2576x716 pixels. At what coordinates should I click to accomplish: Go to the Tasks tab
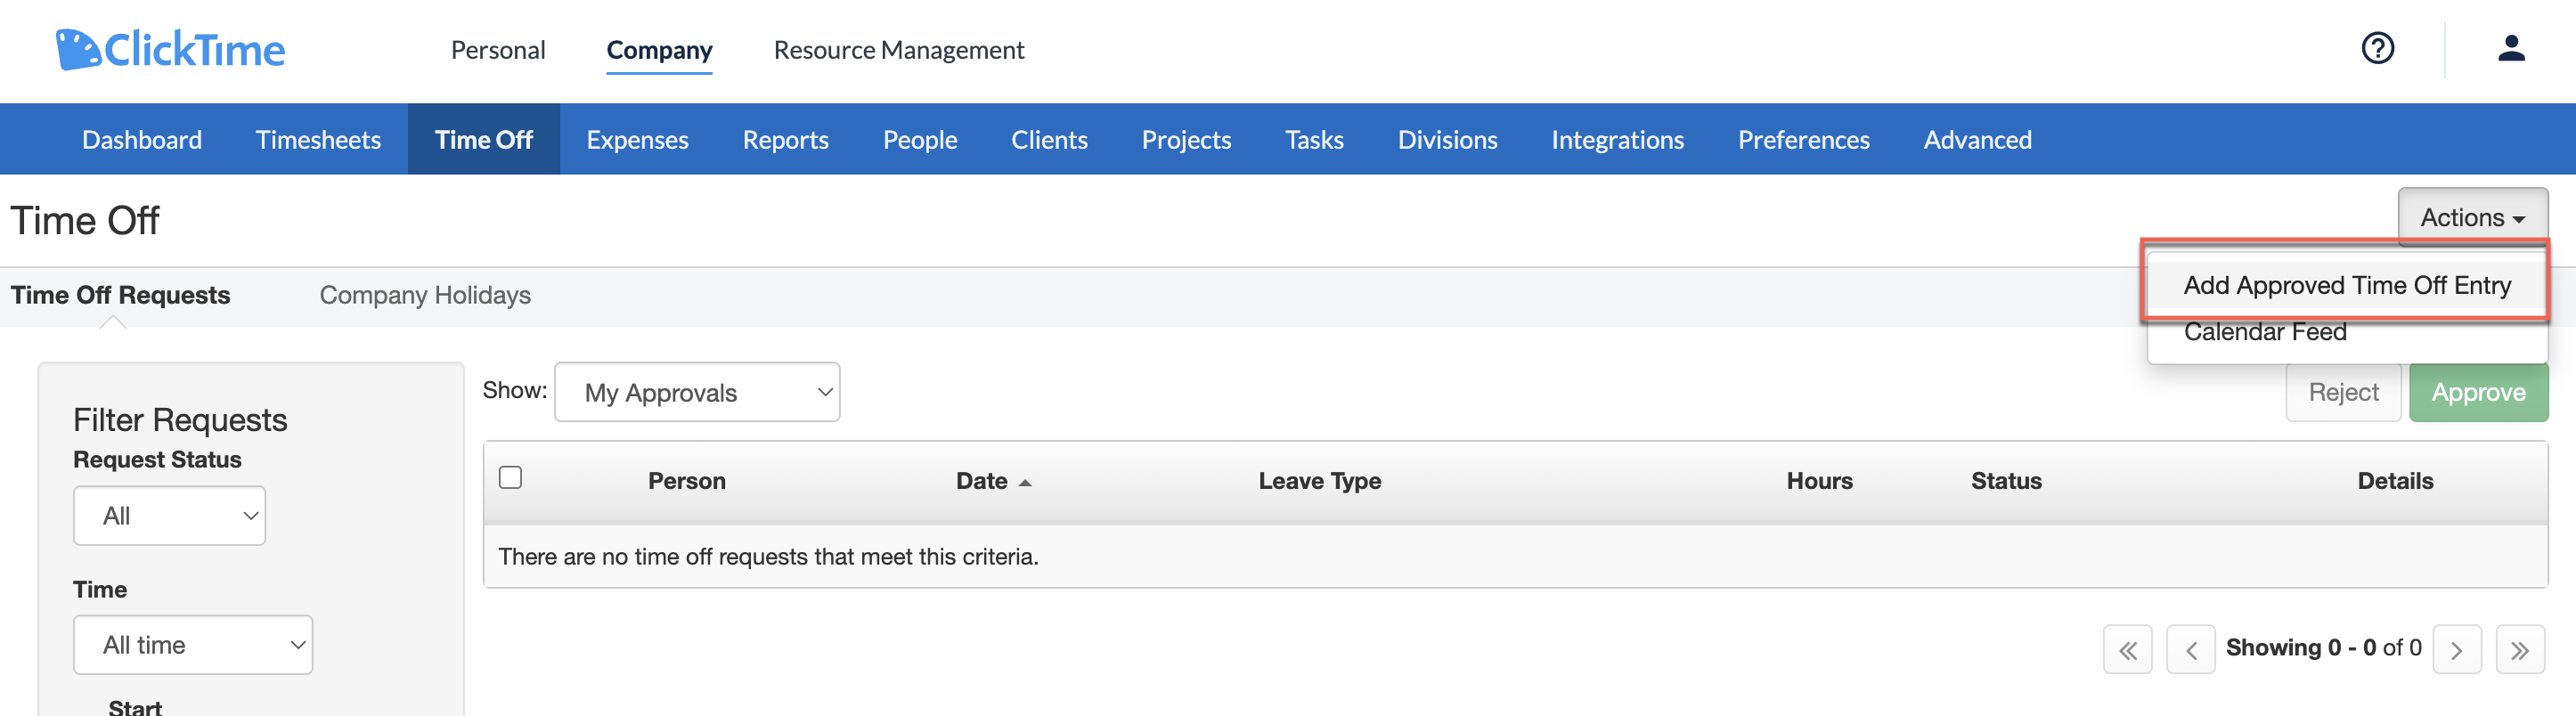pyautogui.click(x=1314, y=139)
